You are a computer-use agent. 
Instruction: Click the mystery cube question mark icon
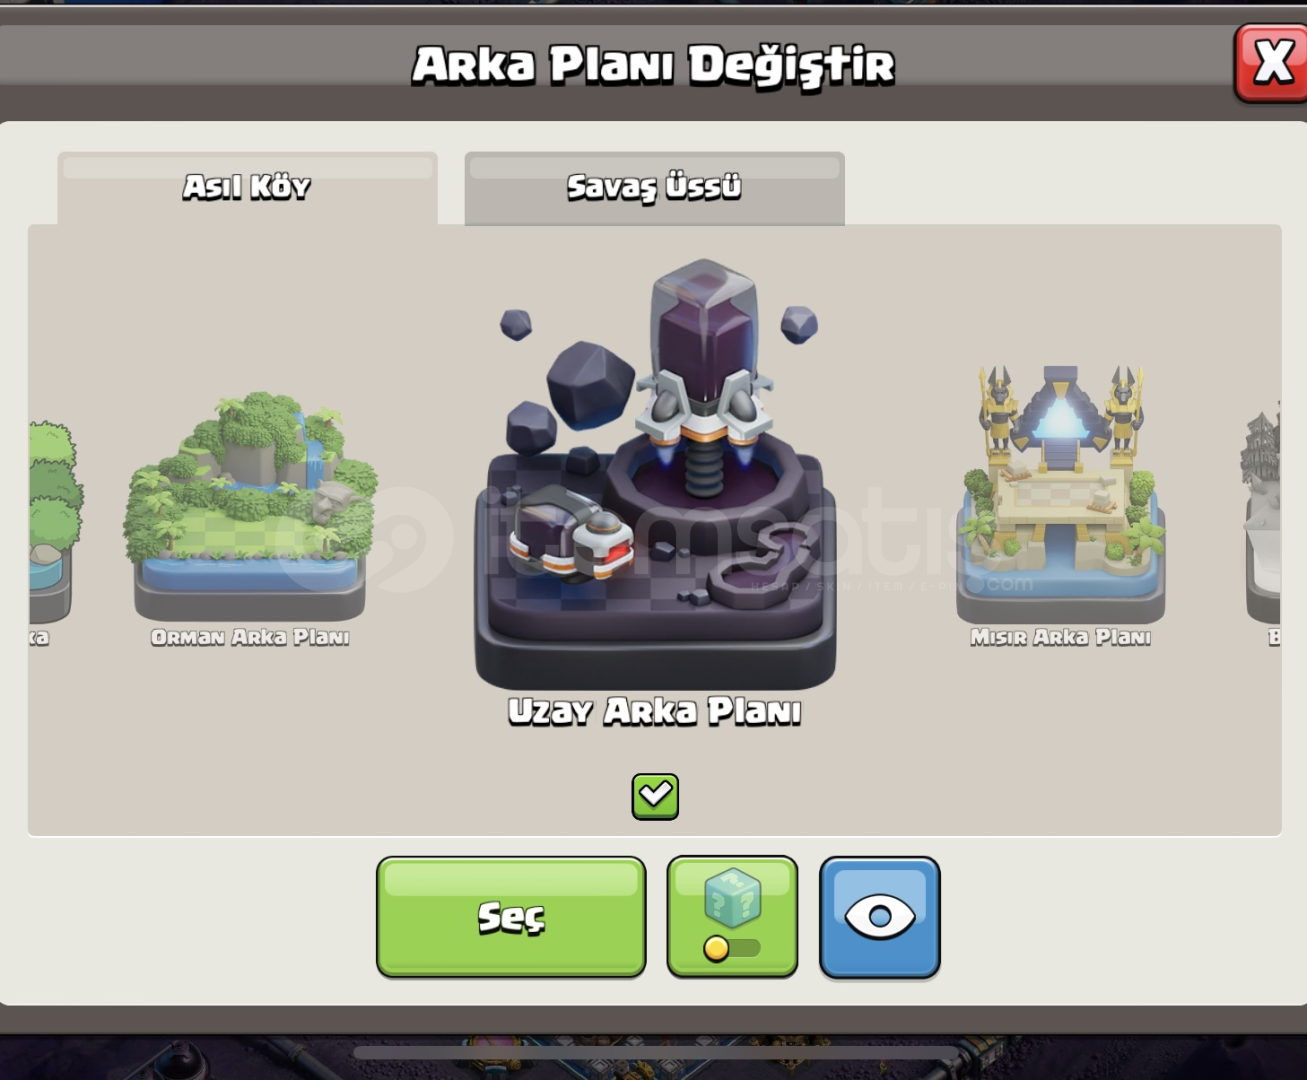732,897
